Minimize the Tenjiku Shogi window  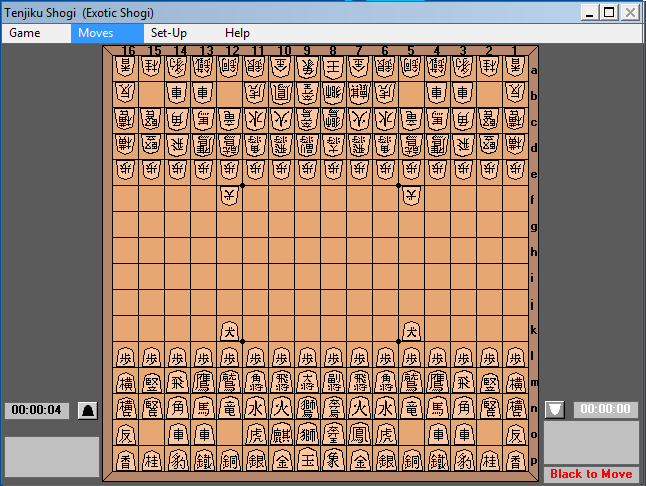[589, 13]
